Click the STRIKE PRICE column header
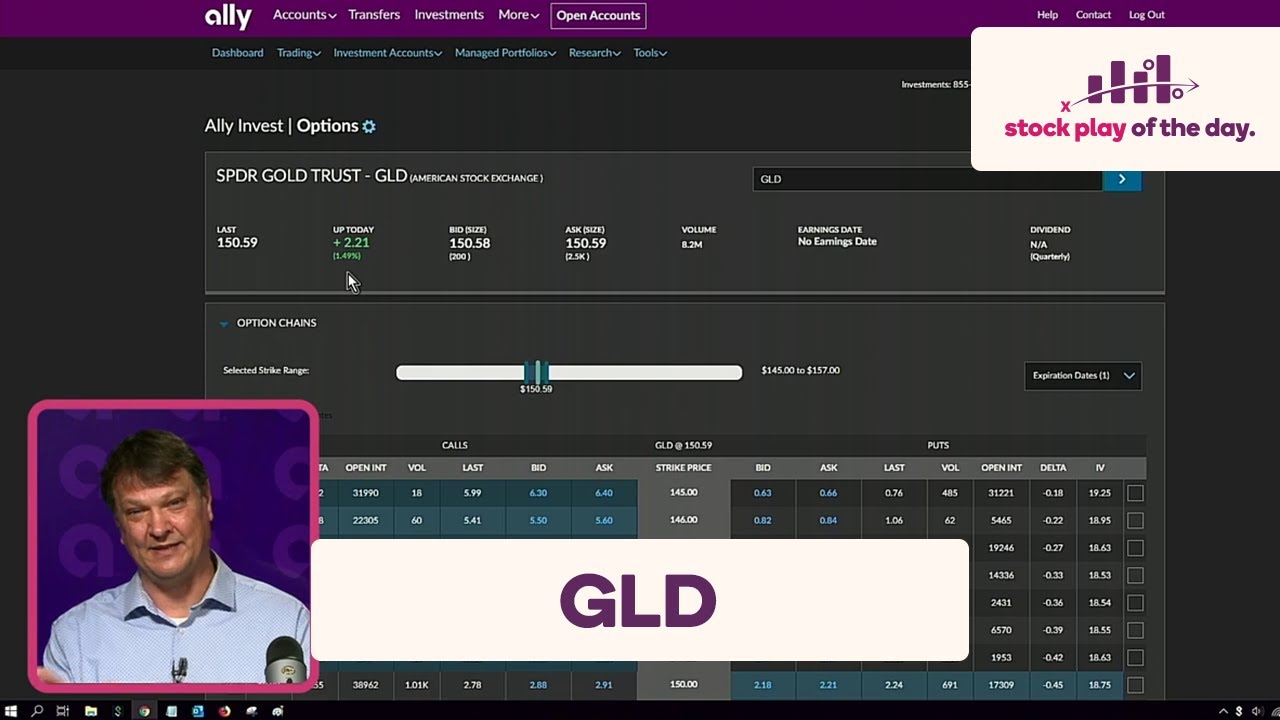1280x720 pixels. point(684,468)
